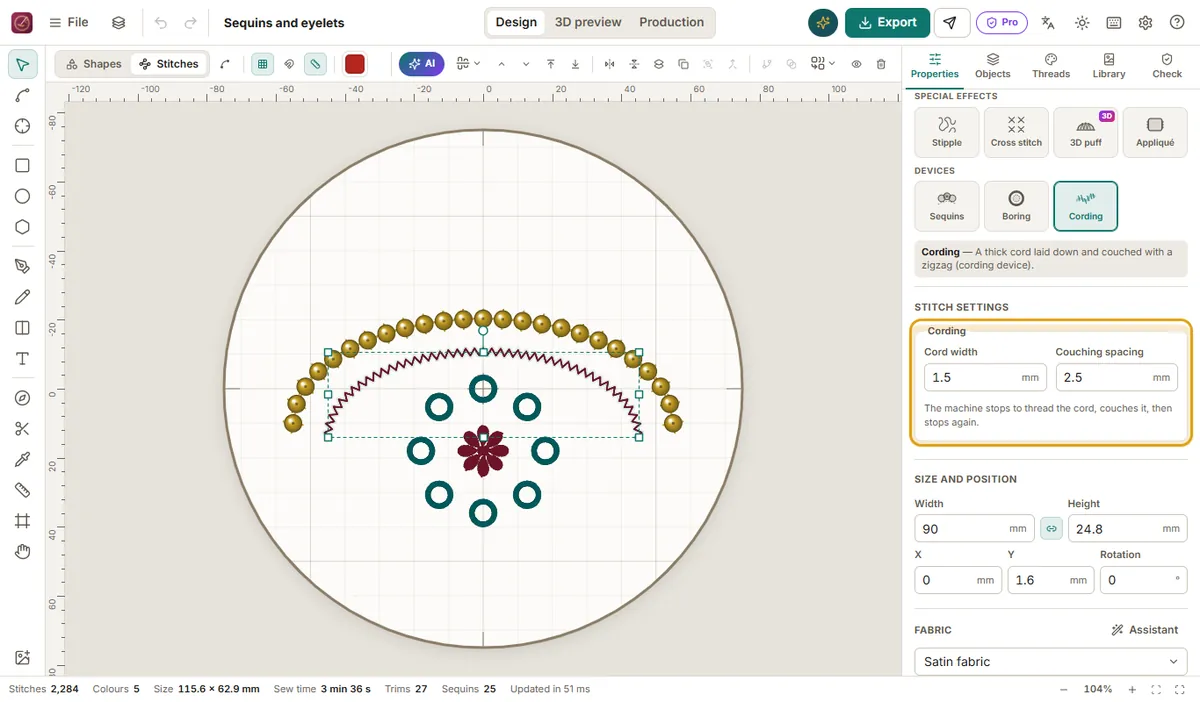Select the hexagon polygon tool
The height and width of the screenshot is (702, 1200).
click(22, 227)
